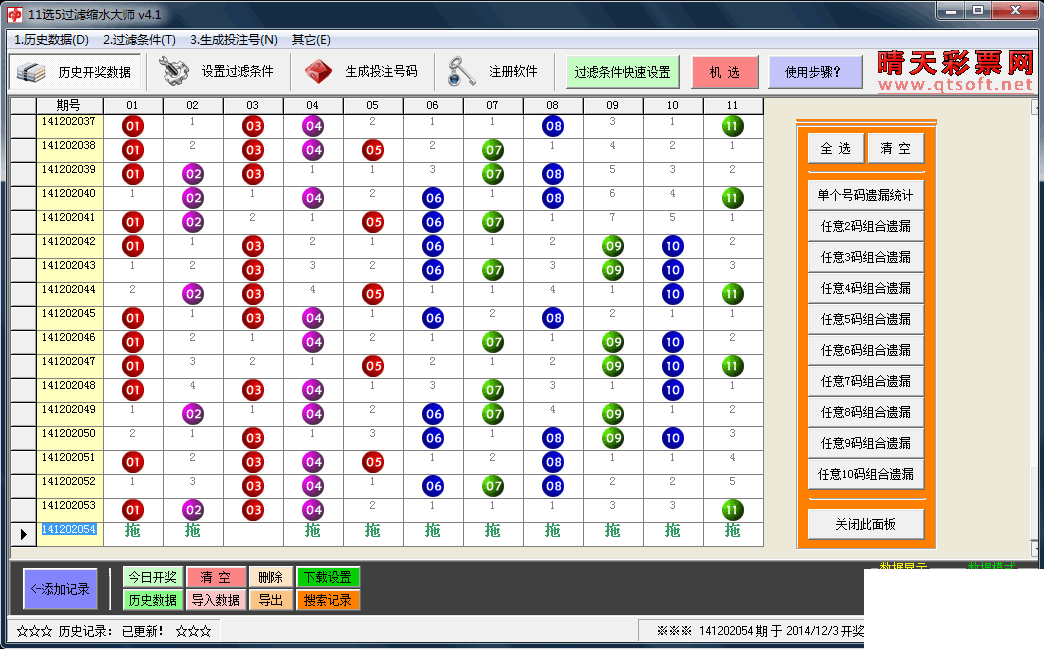
Task: Click the <-添加记录 button
Action: point(60,588)
